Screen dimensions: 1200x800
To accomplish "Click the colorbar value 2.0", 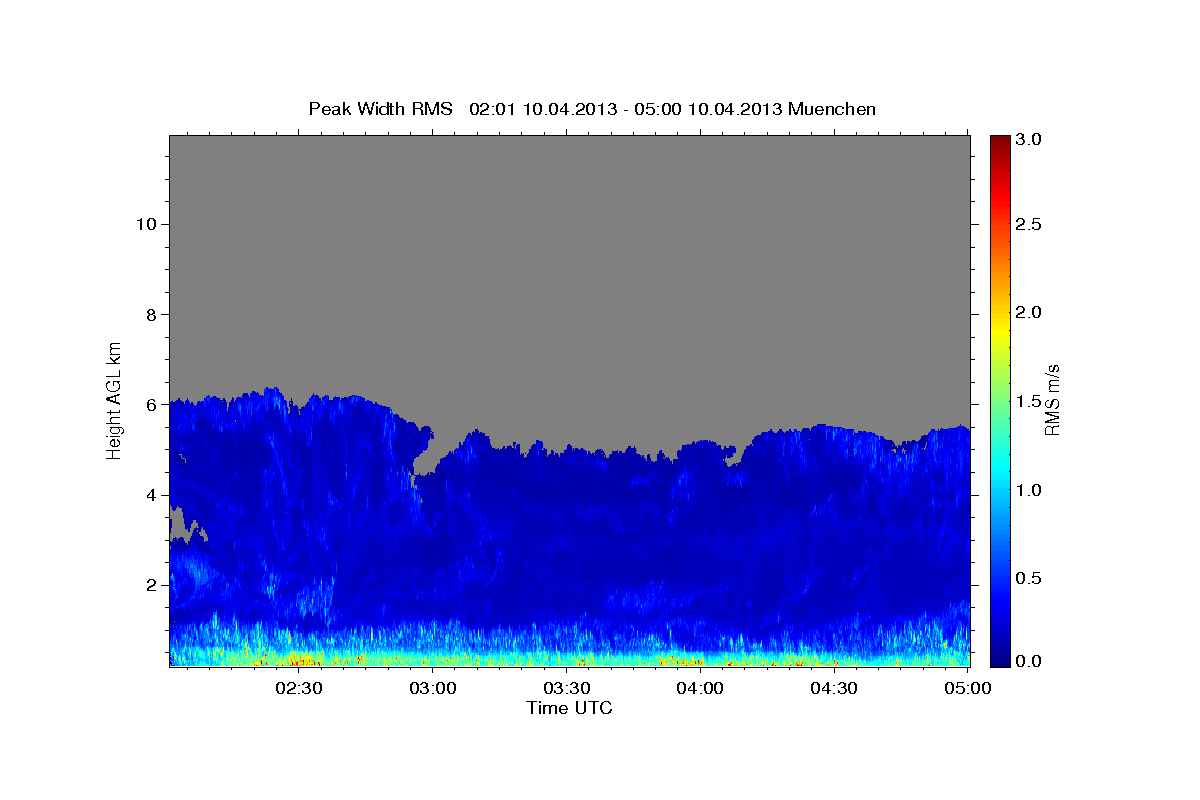I will click(1030, 313).
